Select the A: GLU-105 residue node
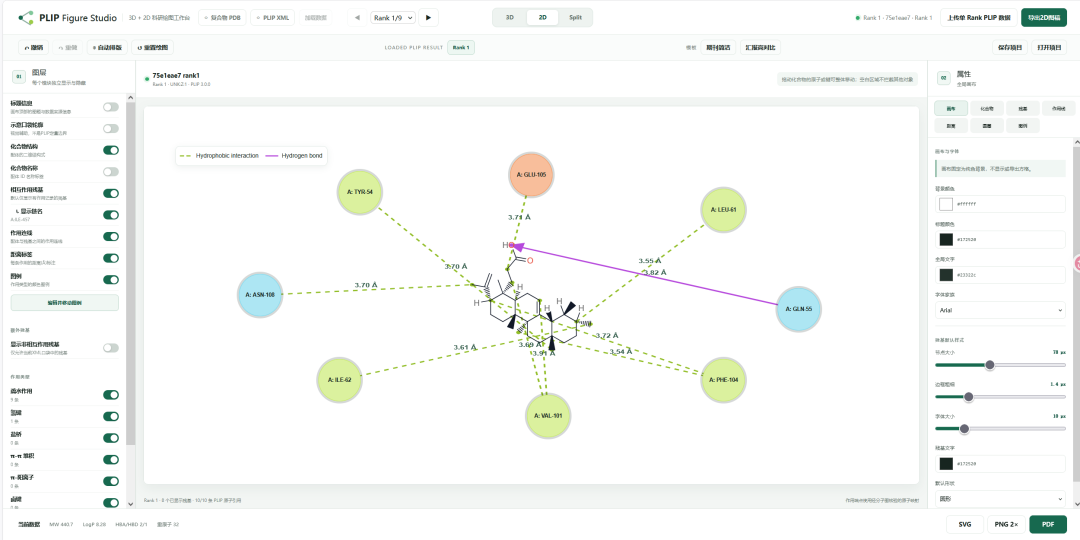Screen dimensions: 1080x540 coord(531,175)
